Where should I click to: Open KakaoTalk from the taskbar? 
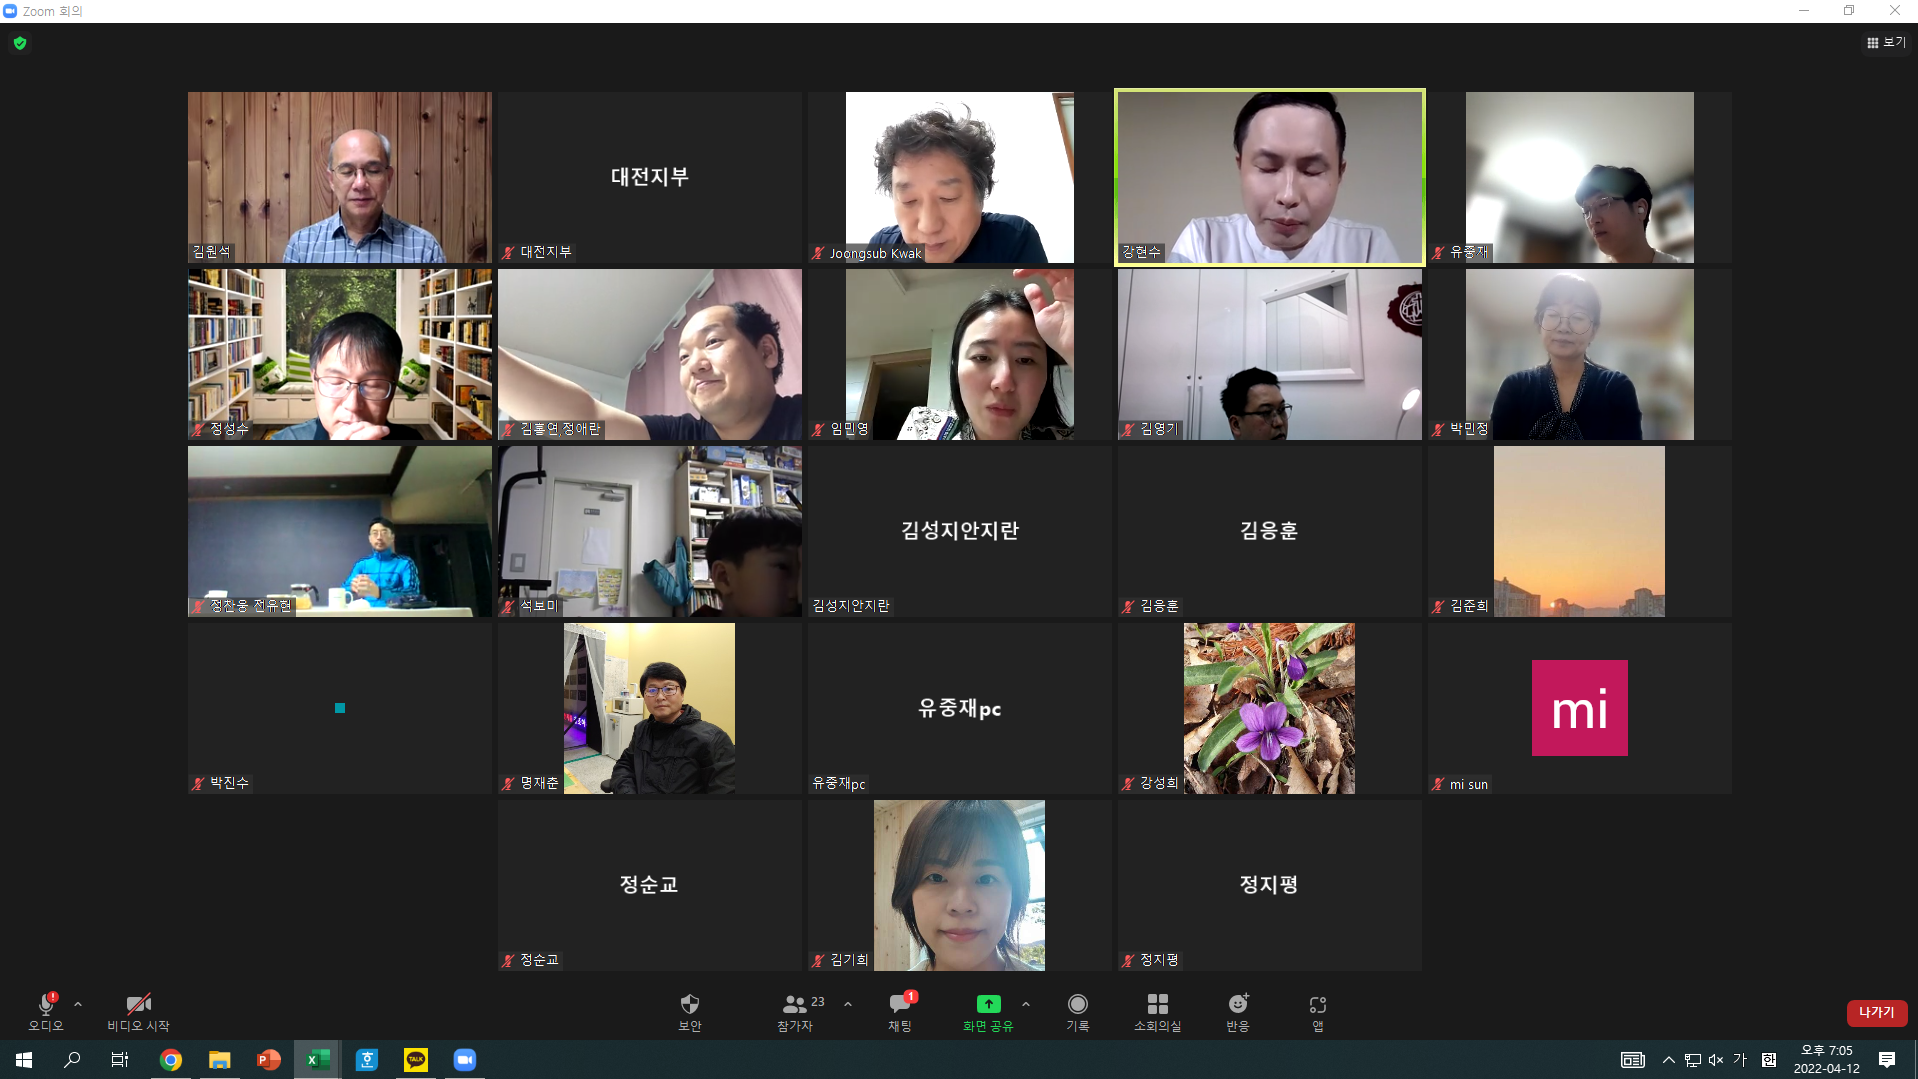point(416,1060)
